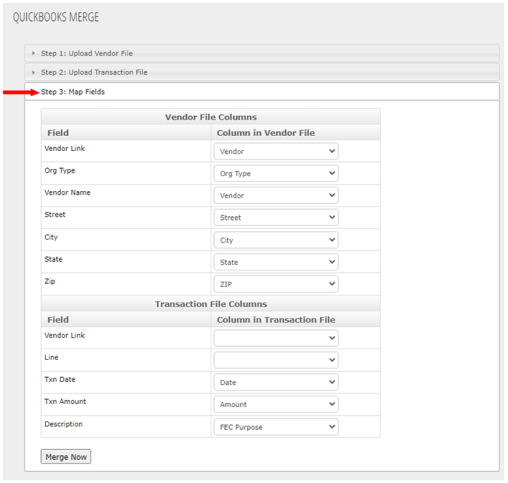508x483 pixels.
Task: Click the Org Type field label
Action: tap(60, 171)
